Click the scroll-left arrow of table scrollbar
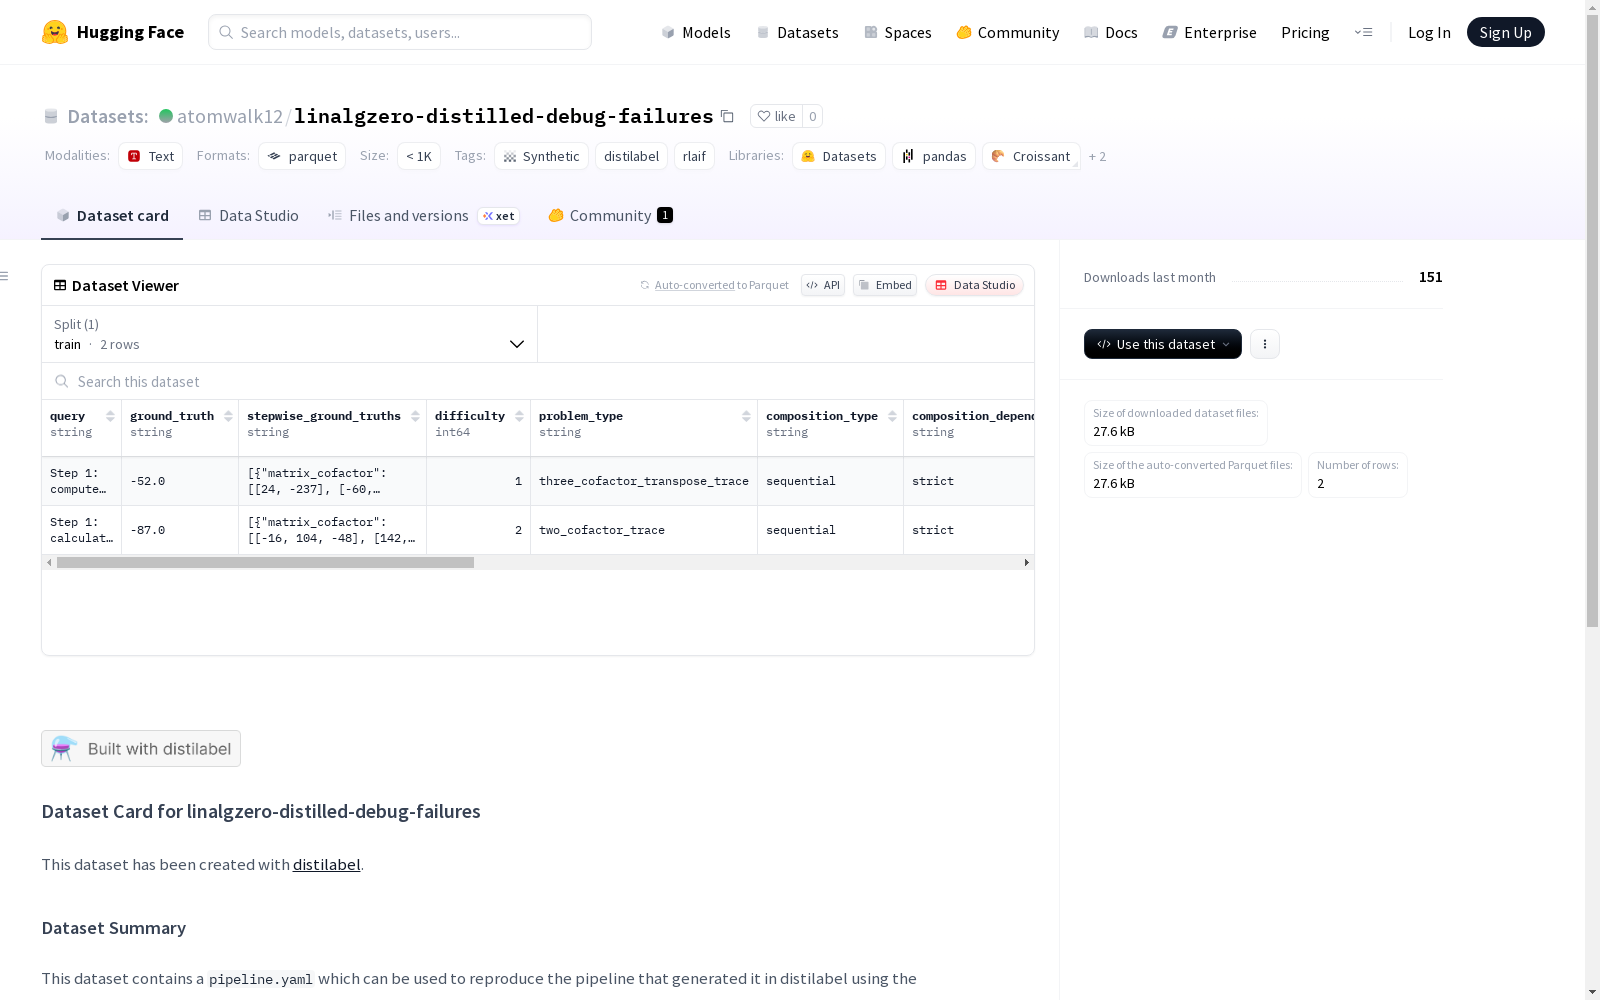 49,562
